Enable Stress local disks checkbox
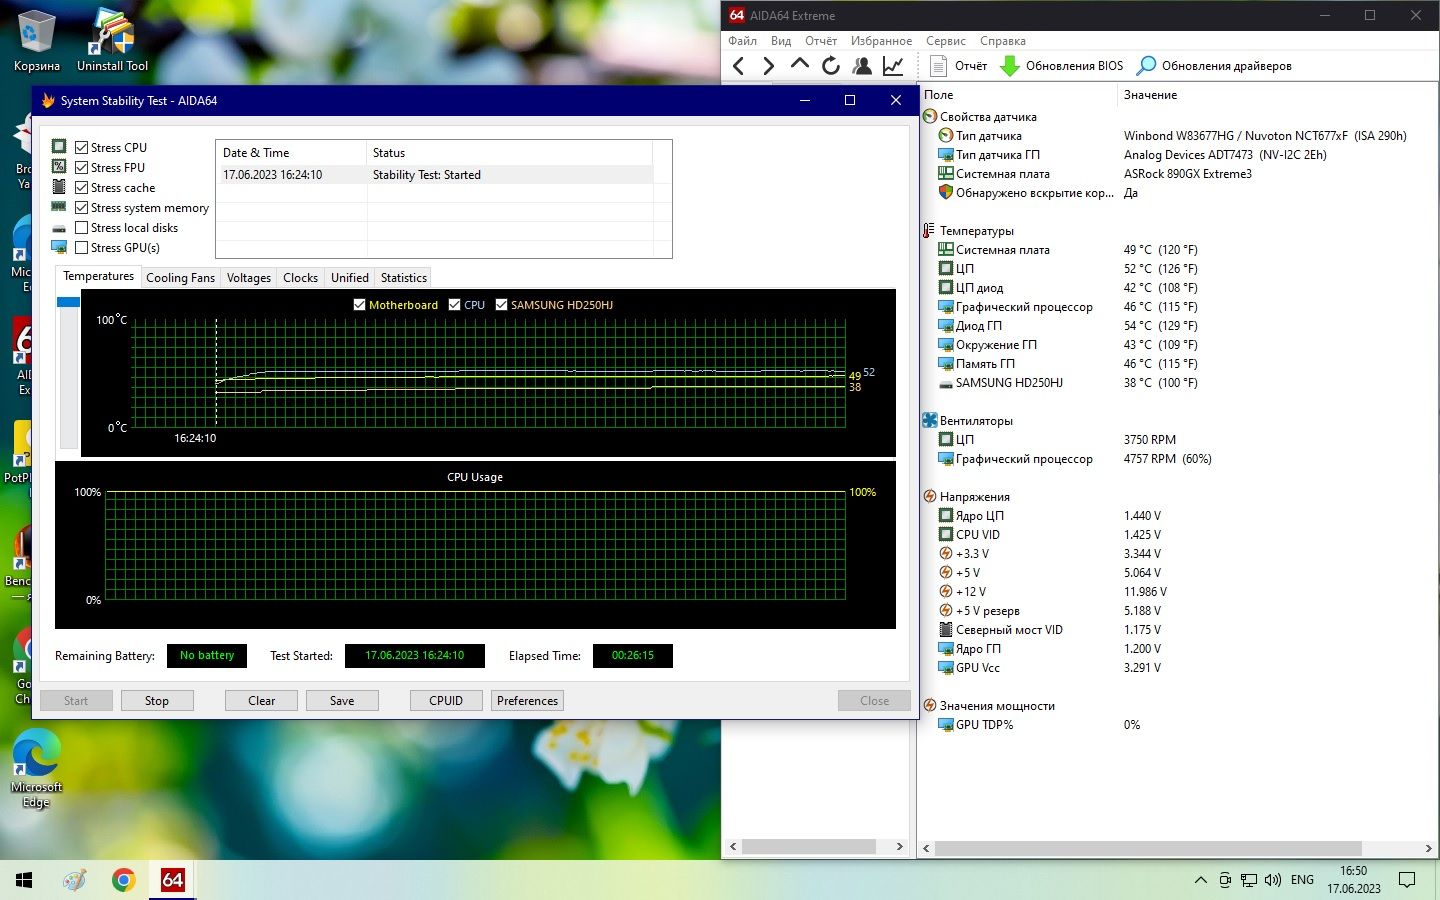This screenshot has height=900, width=1440. 82,227
